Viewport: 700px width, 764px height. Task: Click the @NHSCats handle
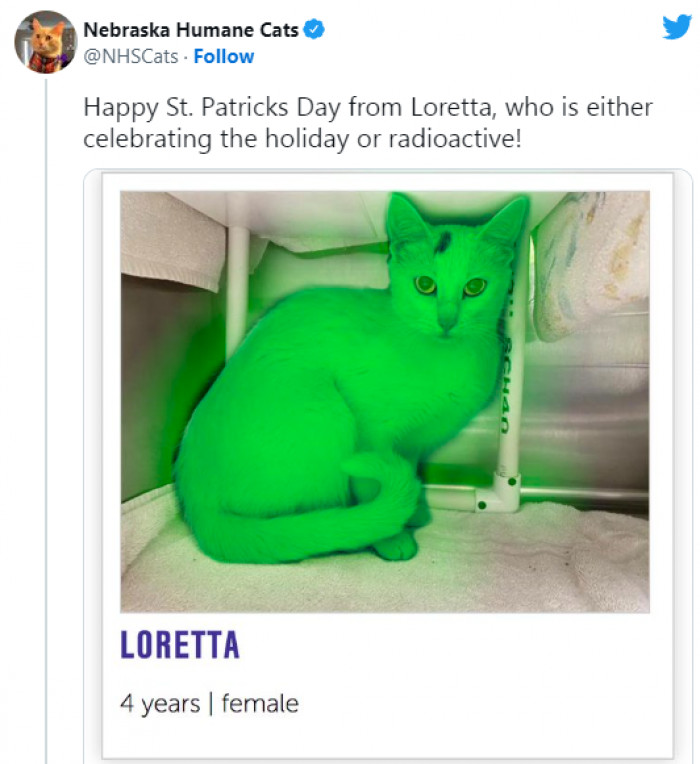pos(129,57)
